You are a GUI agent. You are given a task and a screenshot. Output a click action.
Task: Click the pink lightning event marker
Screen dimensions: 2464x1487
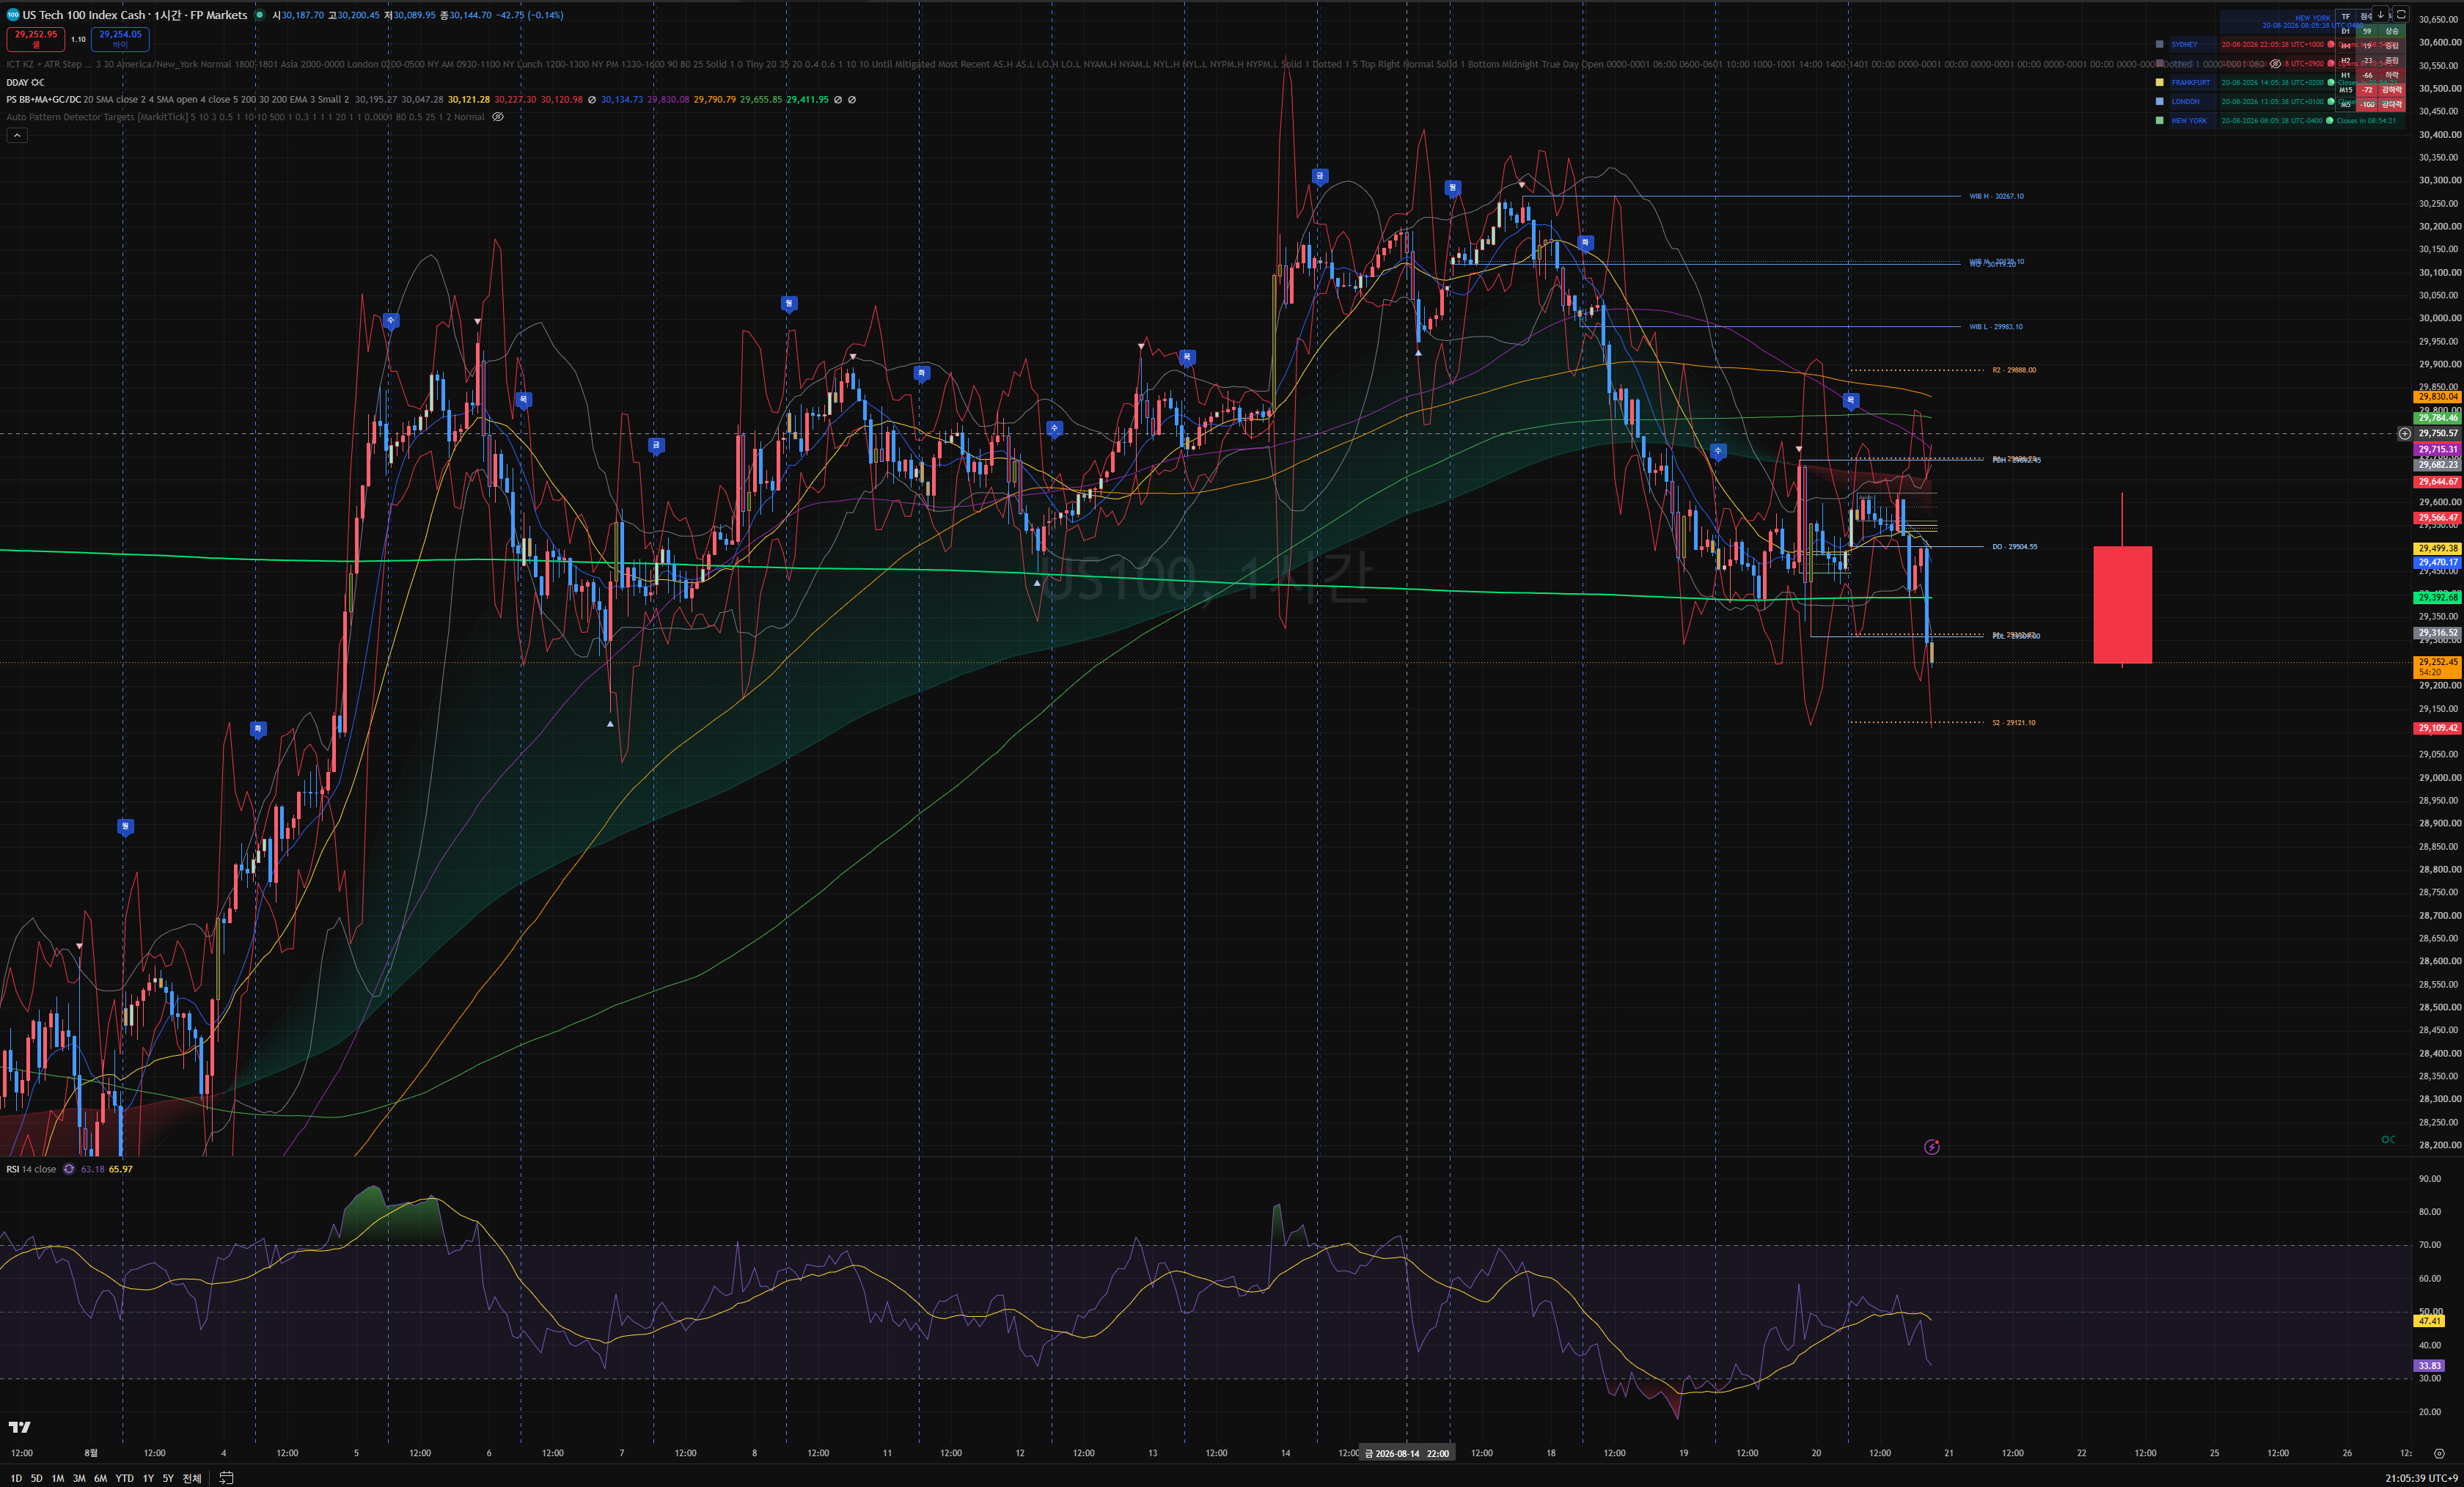[1932, 1147]
